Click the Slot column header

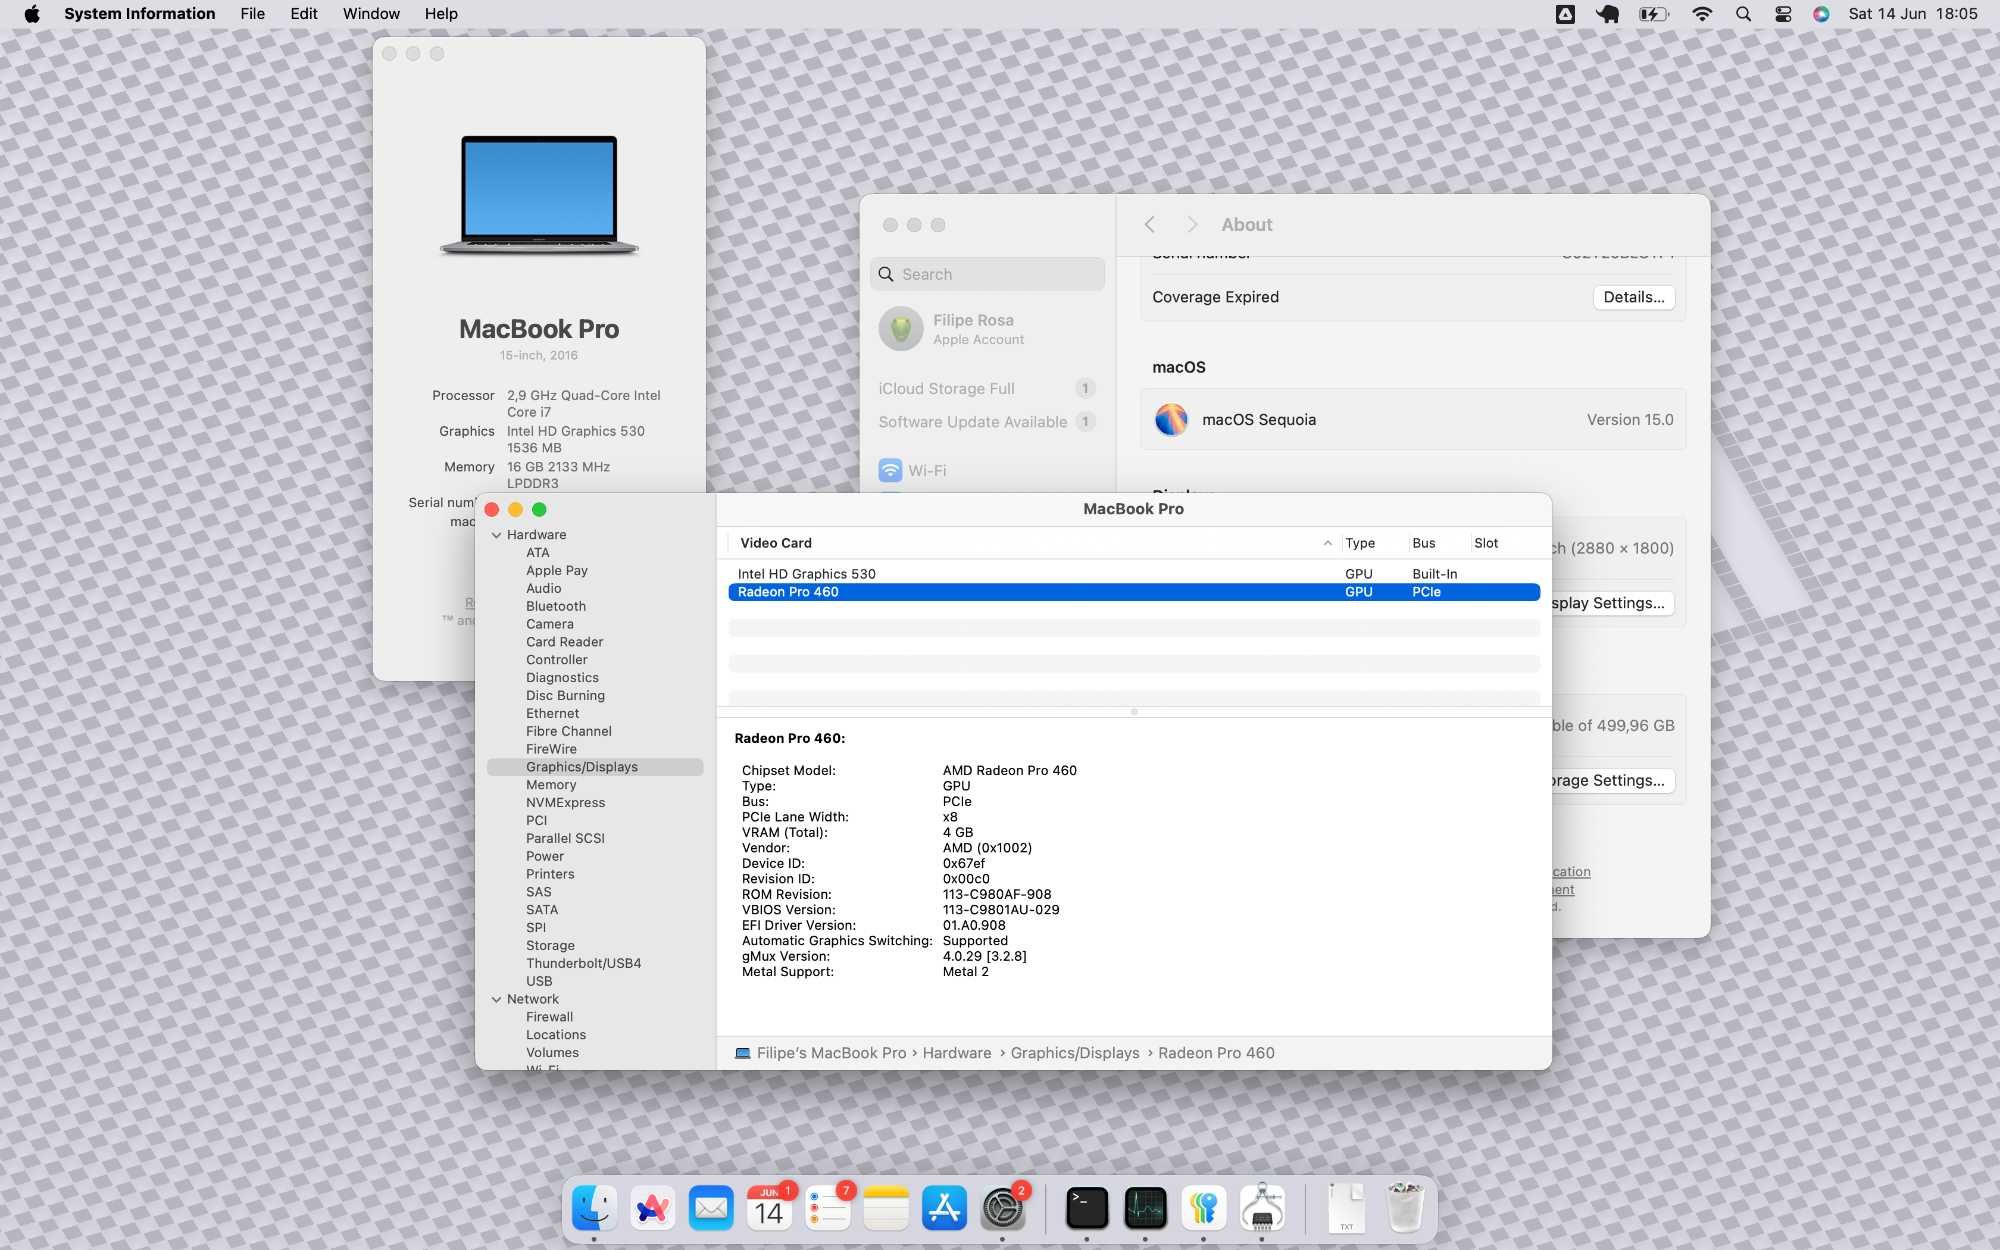point(1486,543)
